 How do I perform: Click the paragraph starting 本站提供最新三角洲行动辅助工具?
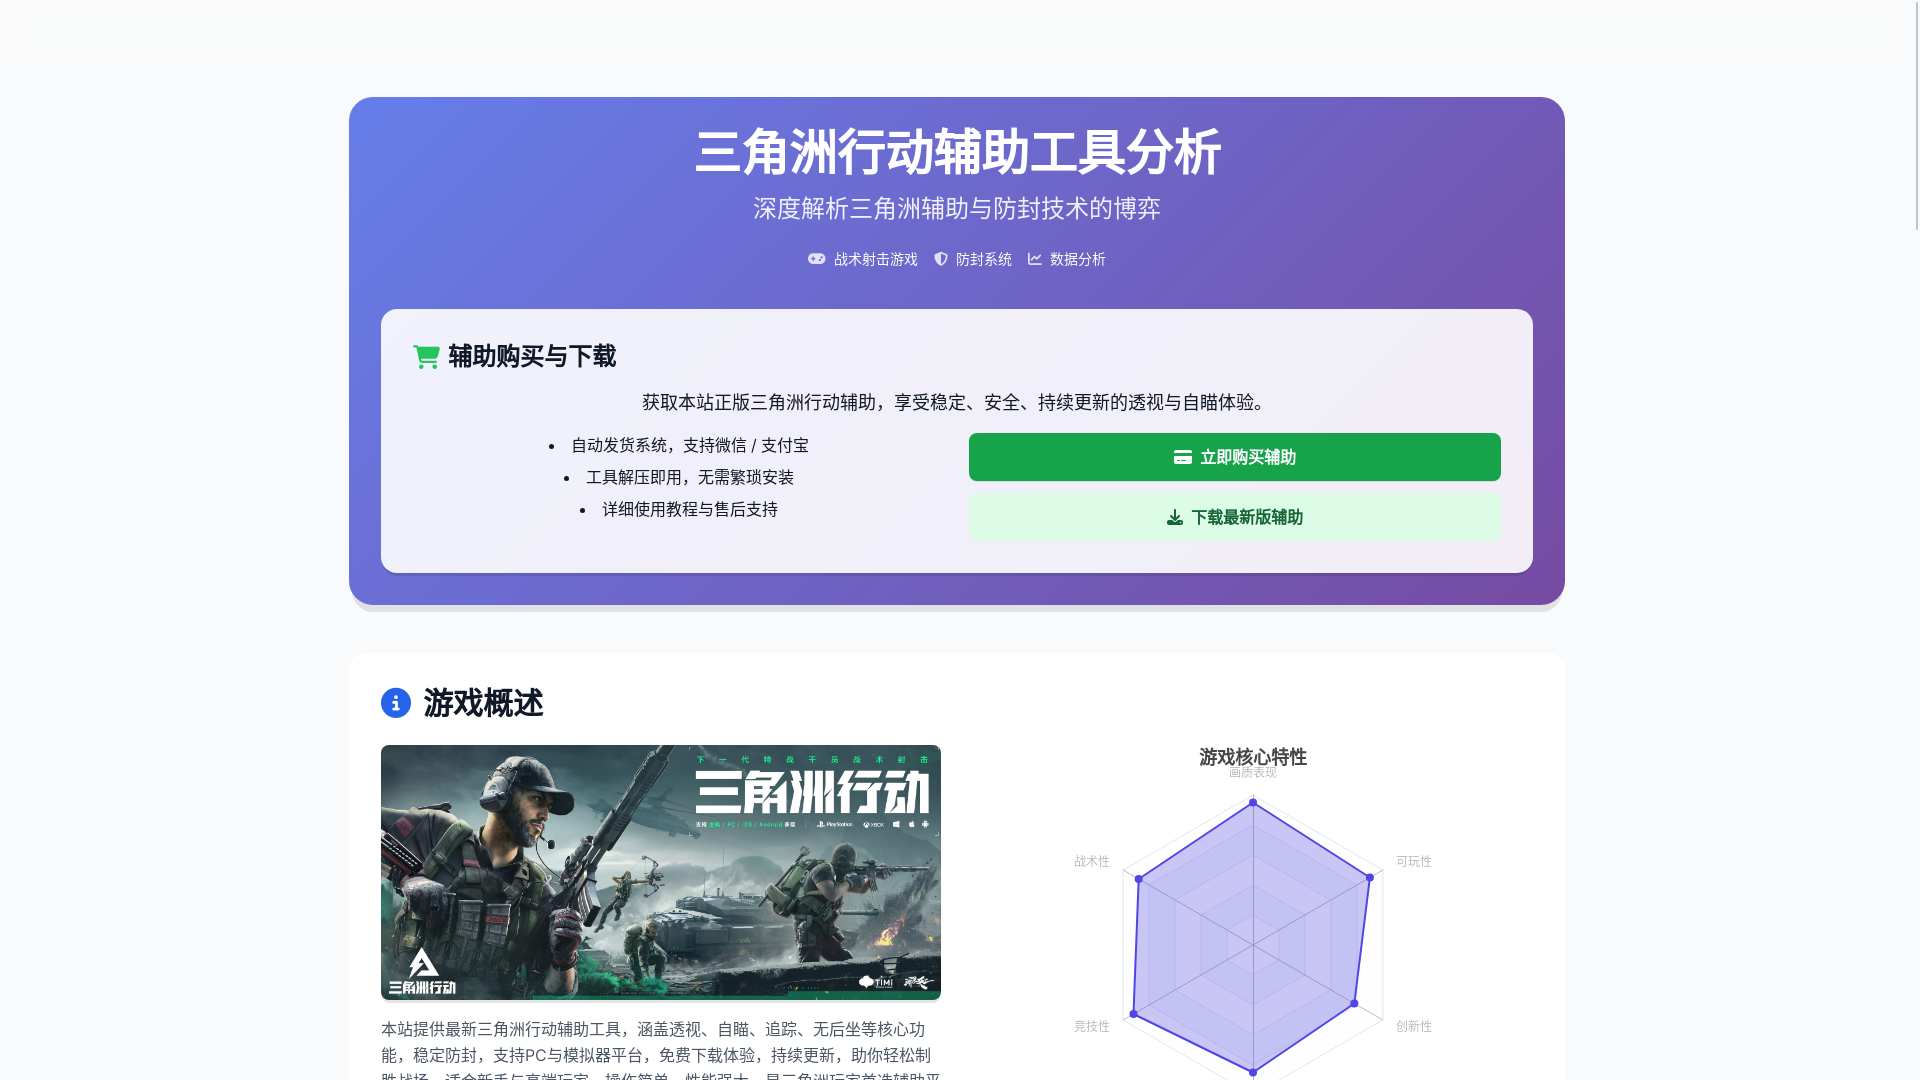[661, 1050]
